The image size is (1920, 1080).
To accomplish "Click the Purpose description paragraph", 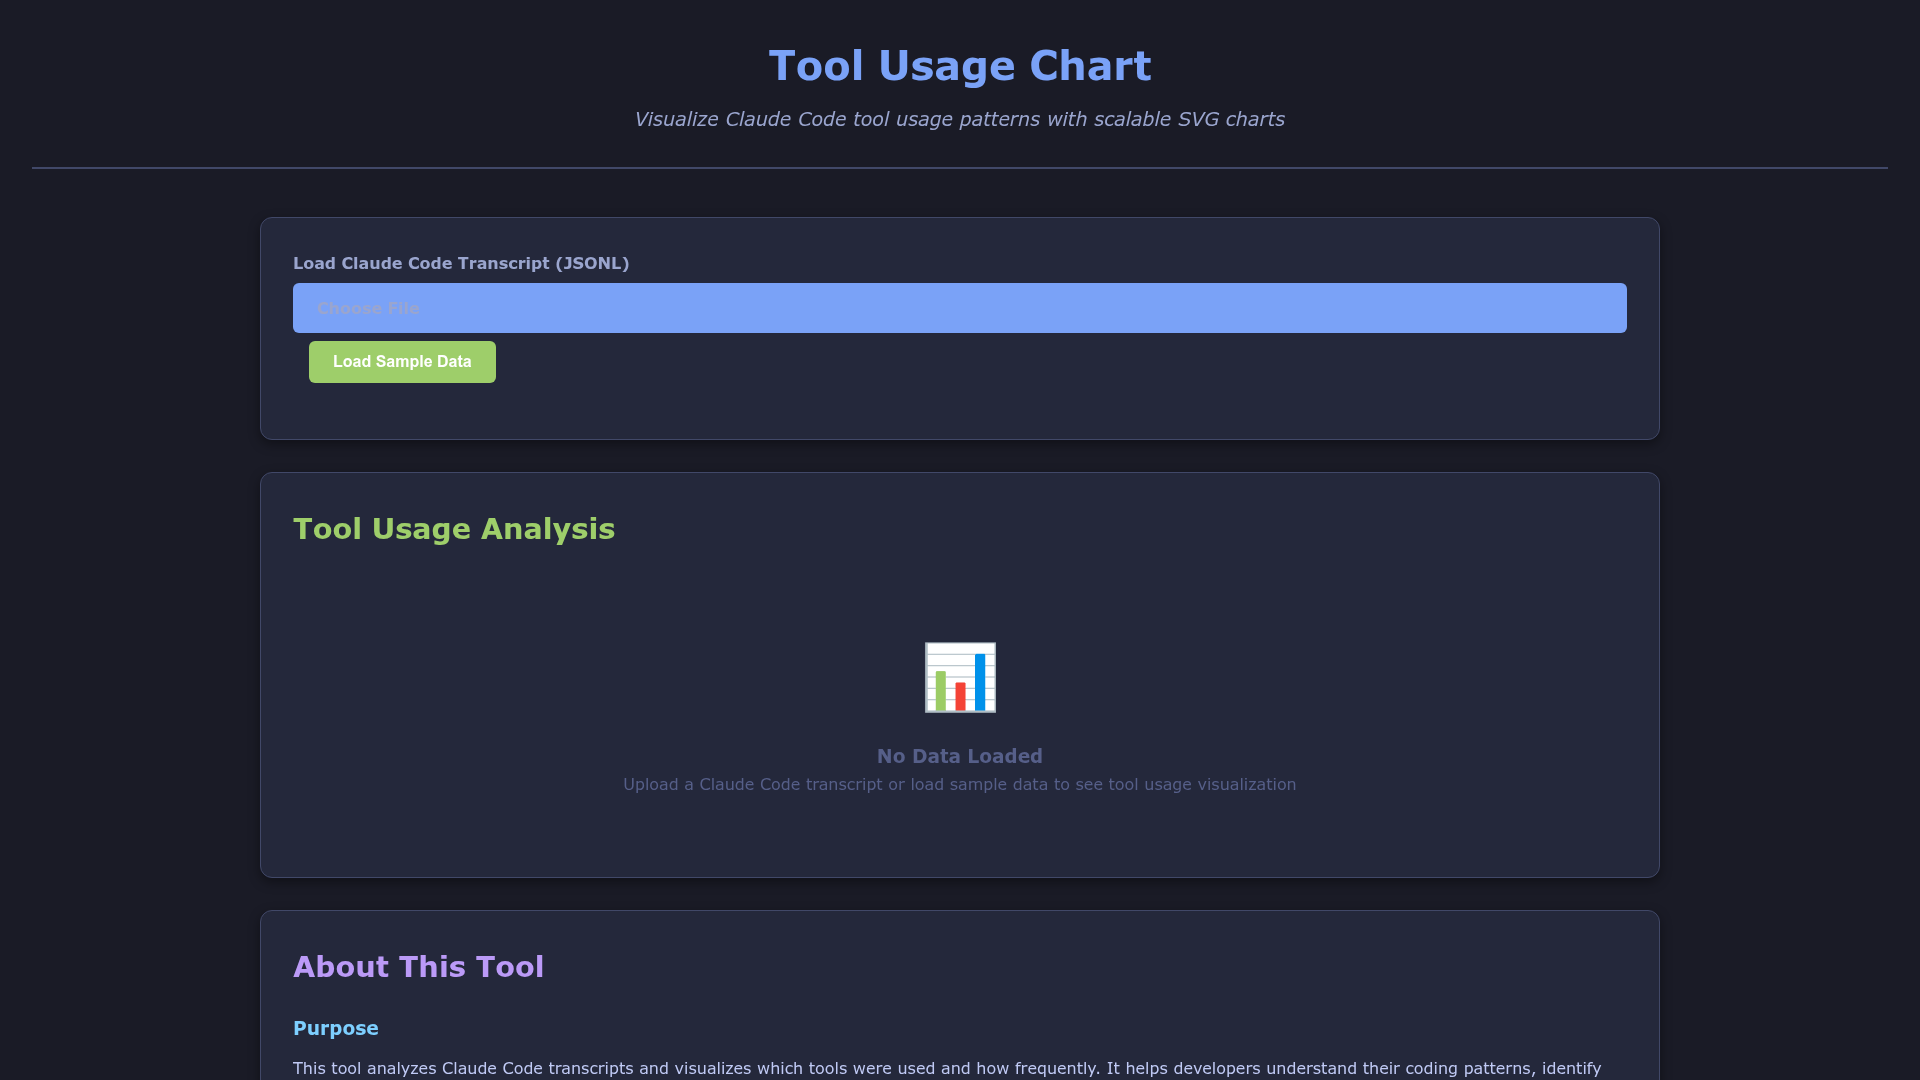I will [x=946, y=1068].
